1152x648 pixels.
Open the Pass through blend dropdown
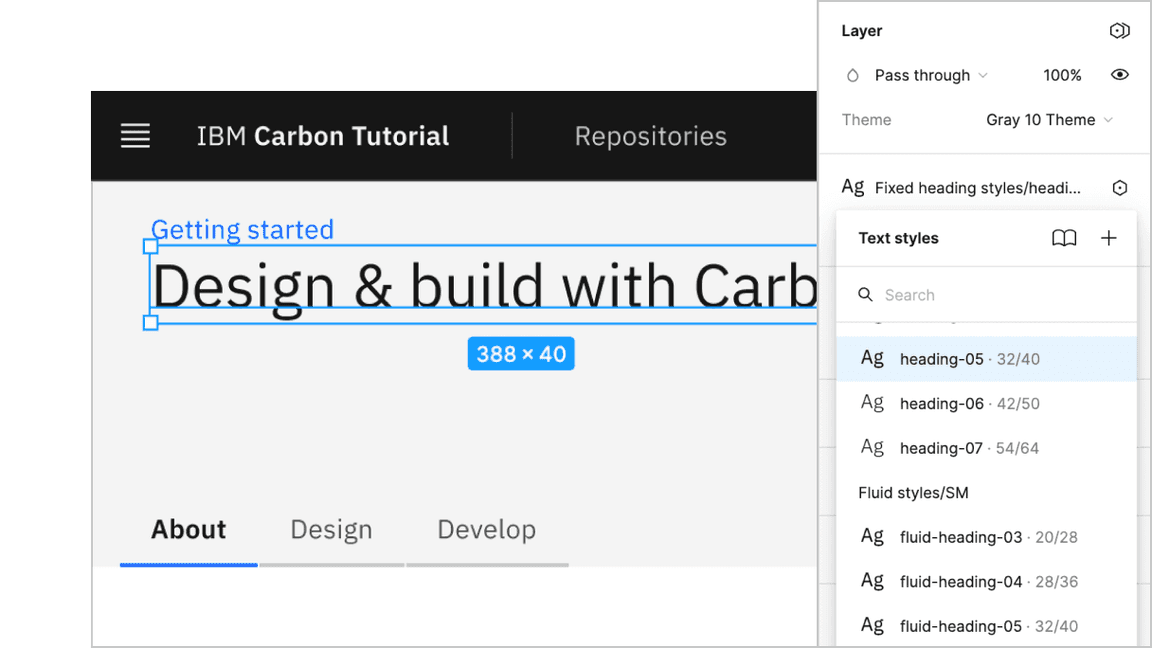tap(930, 75)
